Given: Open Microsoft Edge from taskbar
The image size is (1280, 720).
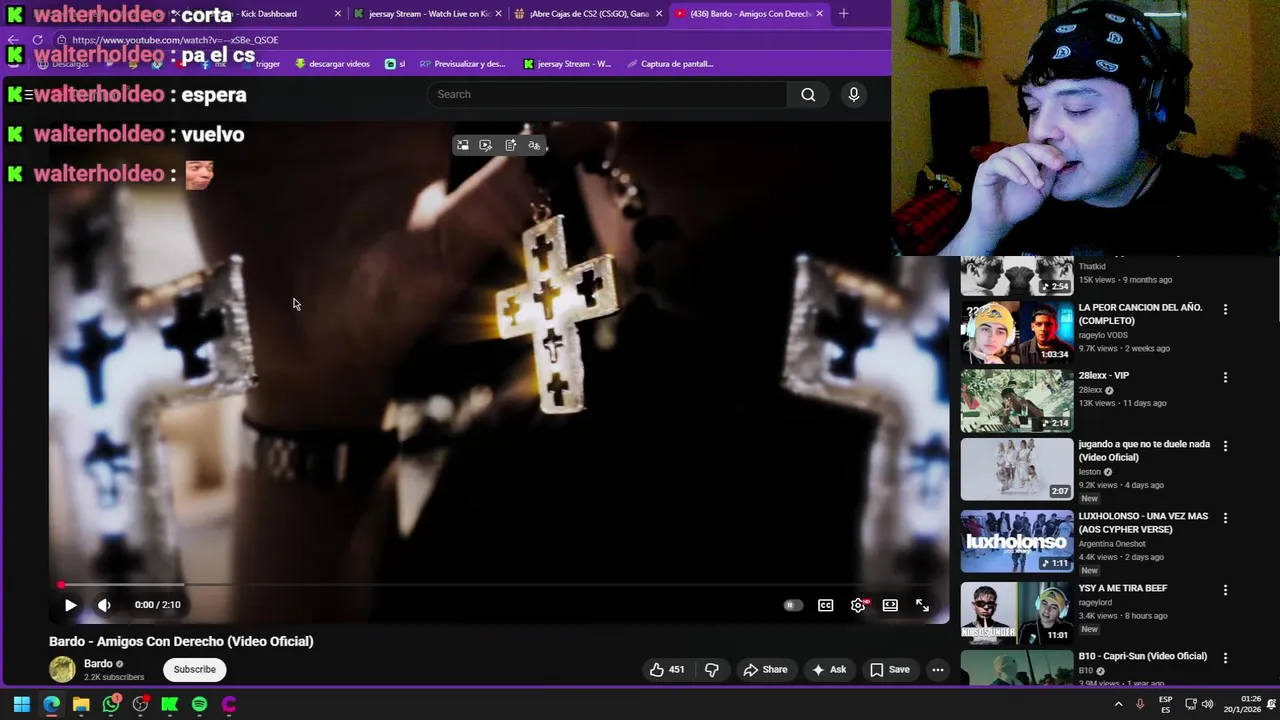Looking at the screenshot, I should pos(51,704).
